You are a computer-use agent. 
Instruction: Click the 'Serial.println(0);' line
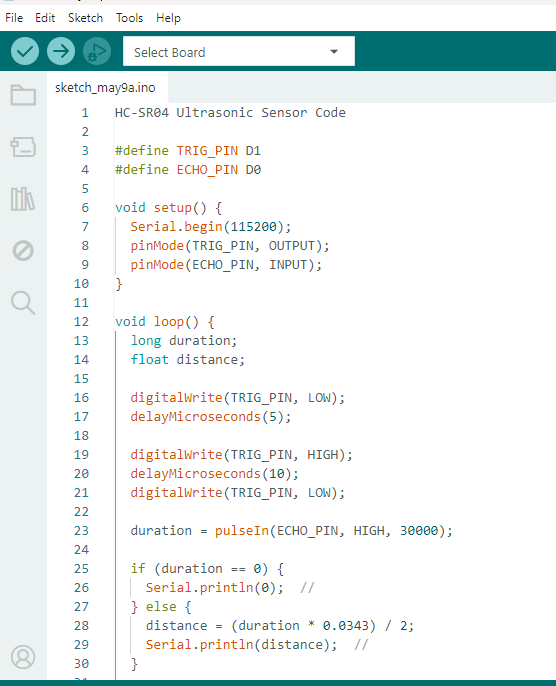pos(214,588)
